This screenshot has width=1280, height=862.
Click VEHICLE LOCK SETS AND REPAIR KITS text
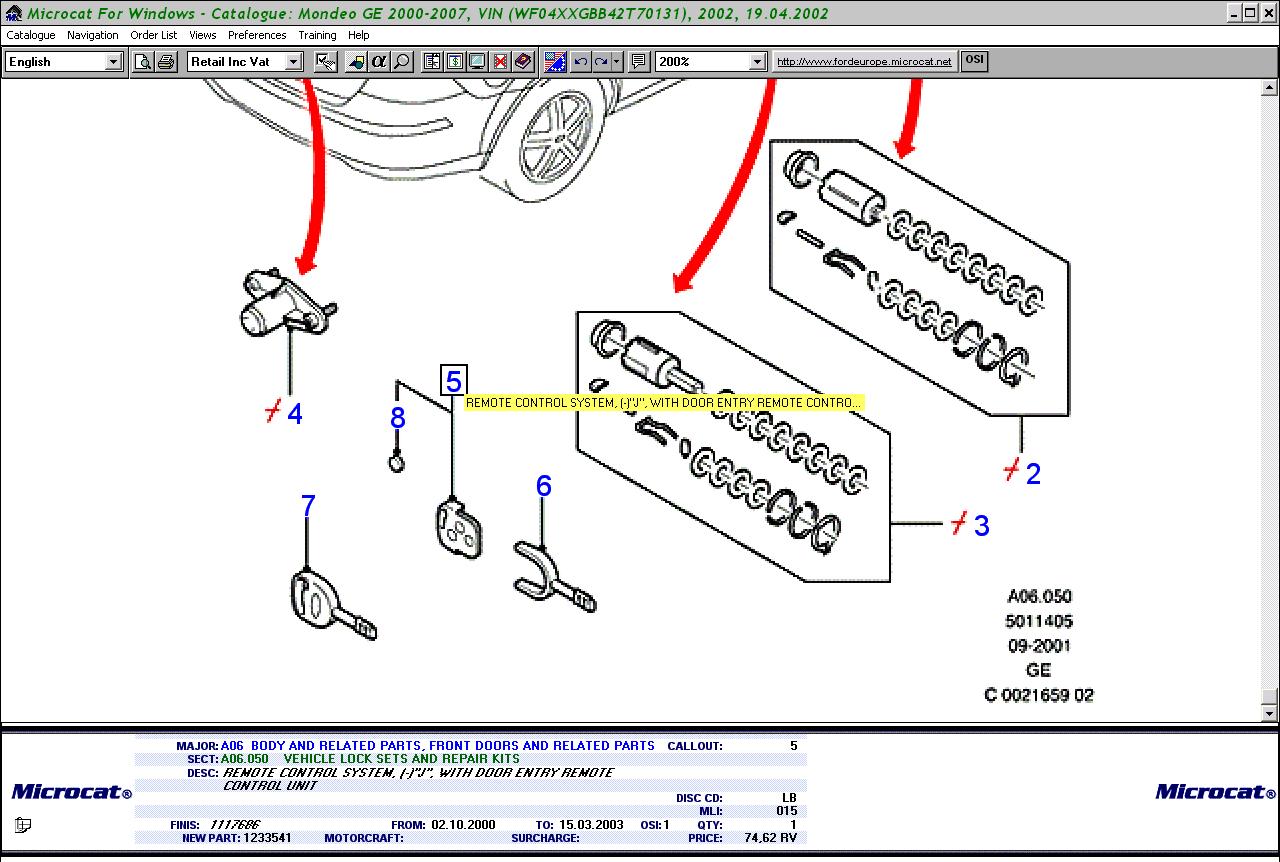[x=402, y=759]
